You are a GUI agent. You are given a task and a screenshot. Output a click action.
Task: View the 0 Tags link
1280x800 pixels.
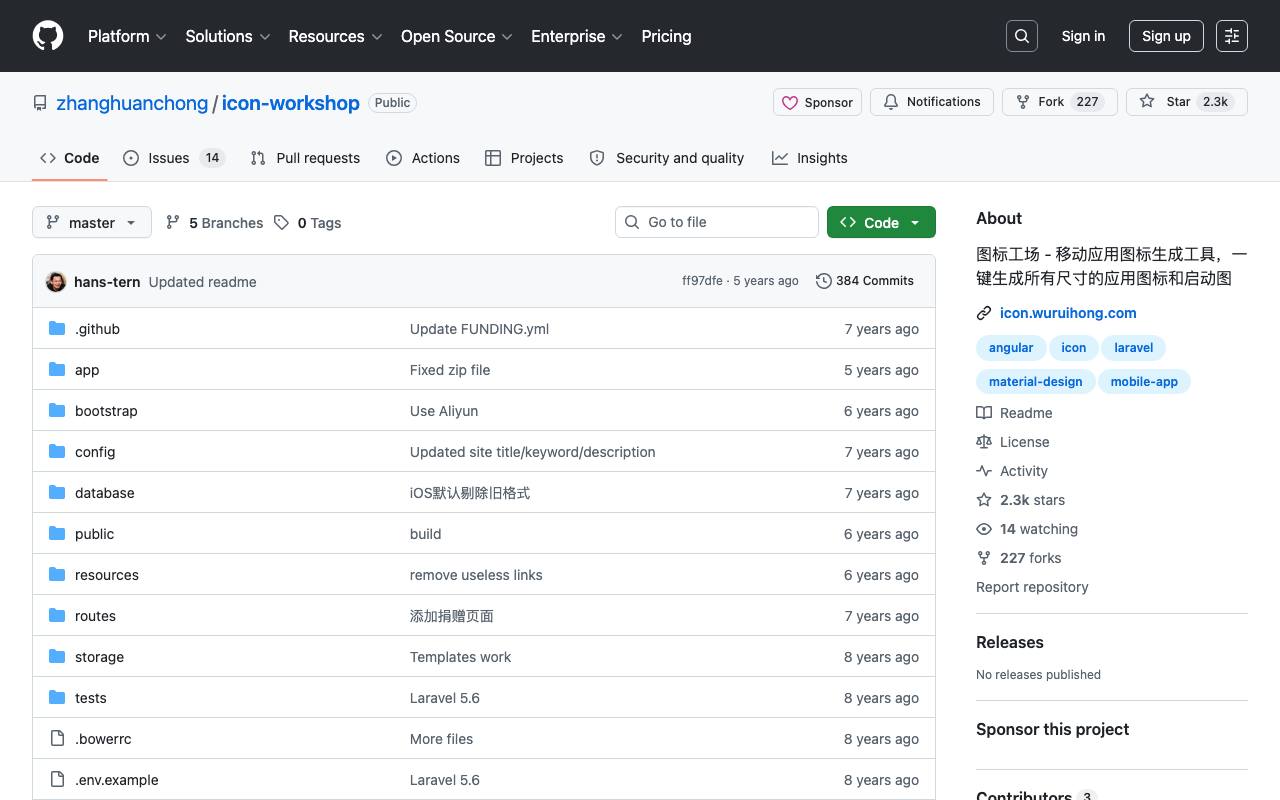308,223
